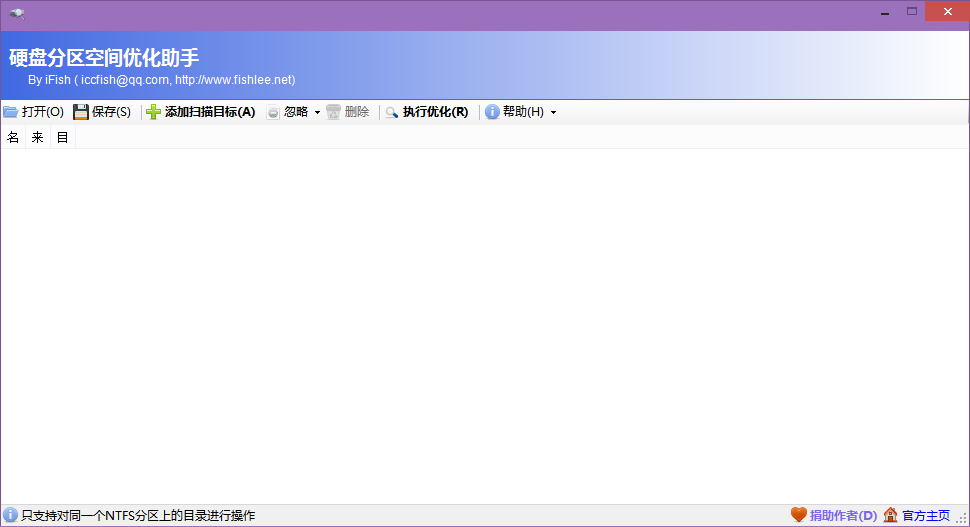Expand the 帮助 dropdown arrow
Viewport: 970px width, 527px height.
pyautogui.click(x=553, y=113)
